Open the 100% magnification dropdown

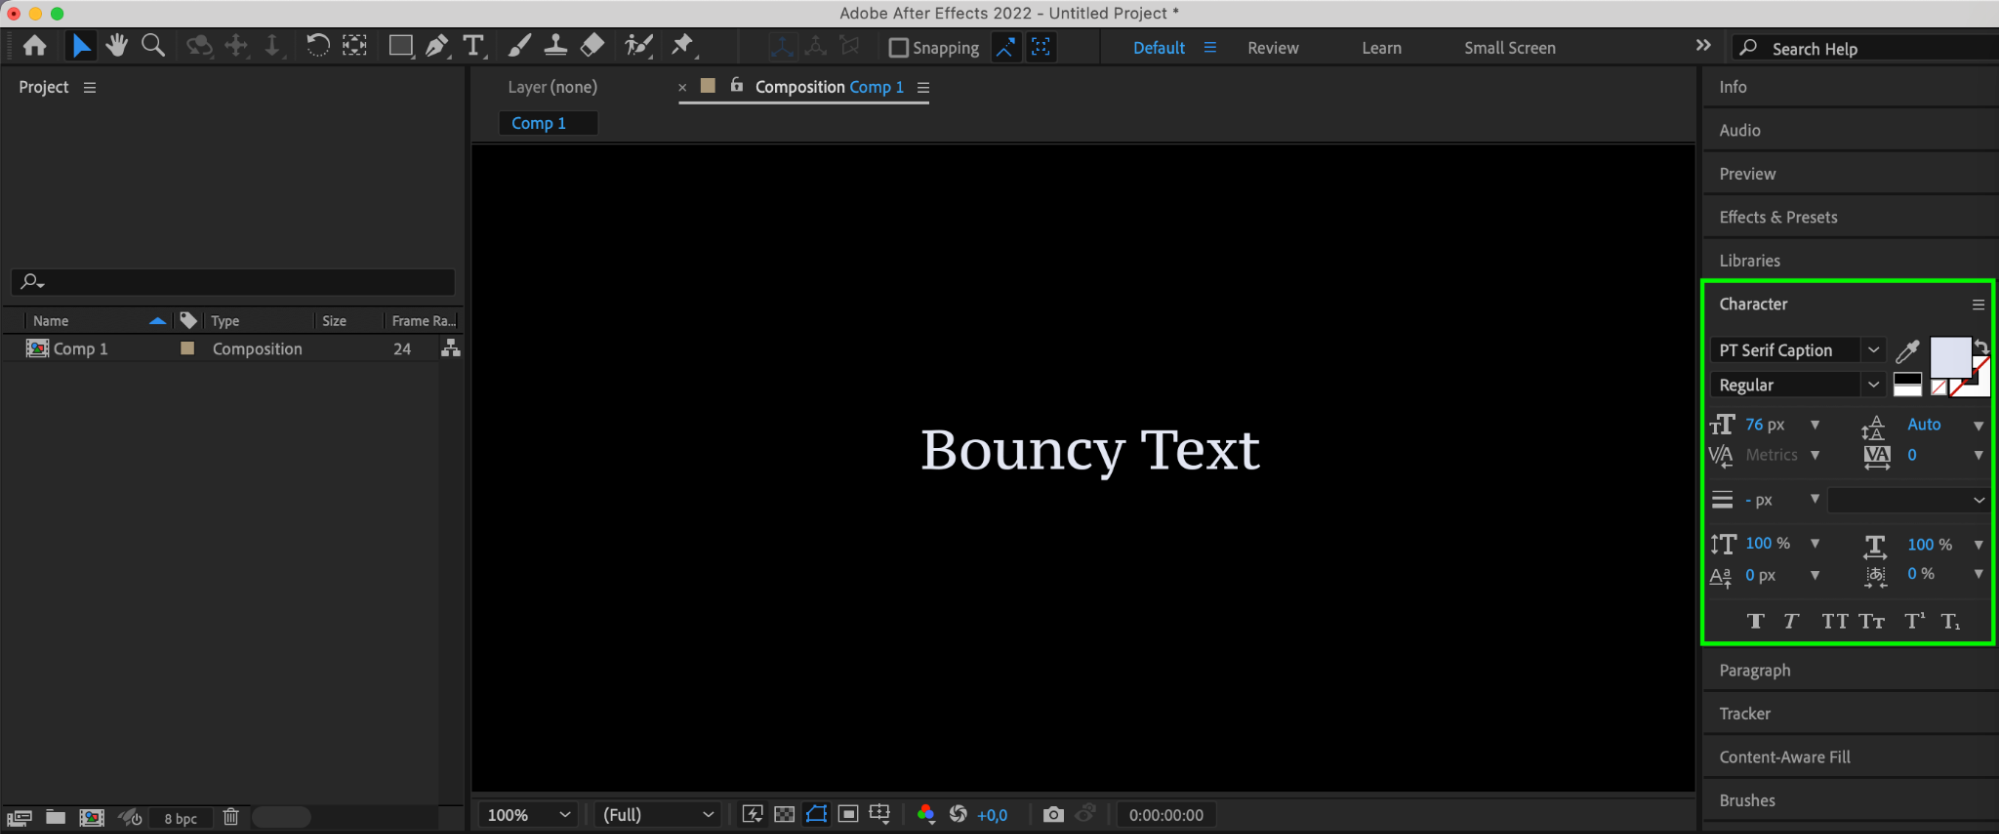point(529,815)
